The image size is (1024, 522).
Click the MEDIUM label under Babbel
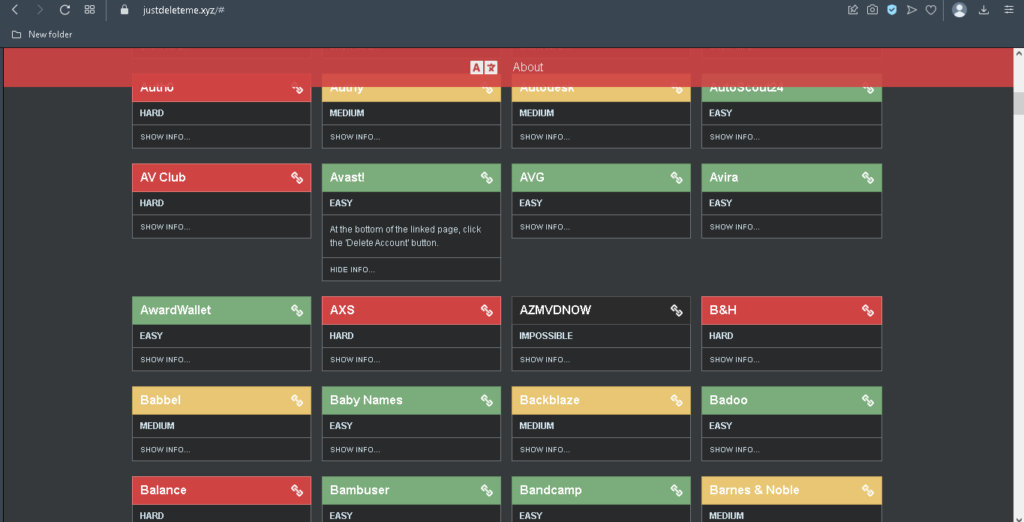(157, 426)
